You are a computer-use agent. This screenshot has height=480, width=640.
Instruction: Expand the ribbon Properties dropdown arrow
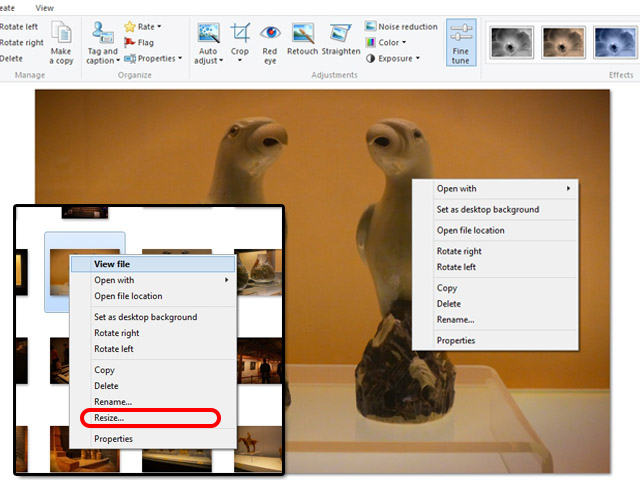point(180,58)
